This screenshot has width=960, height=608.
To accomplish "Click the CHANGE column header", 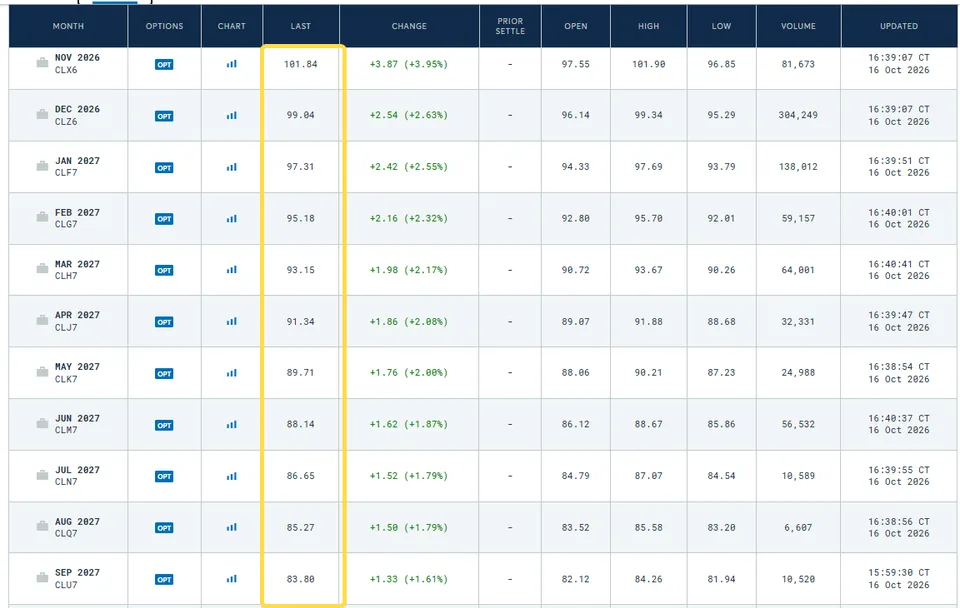I will pos(409,26).
